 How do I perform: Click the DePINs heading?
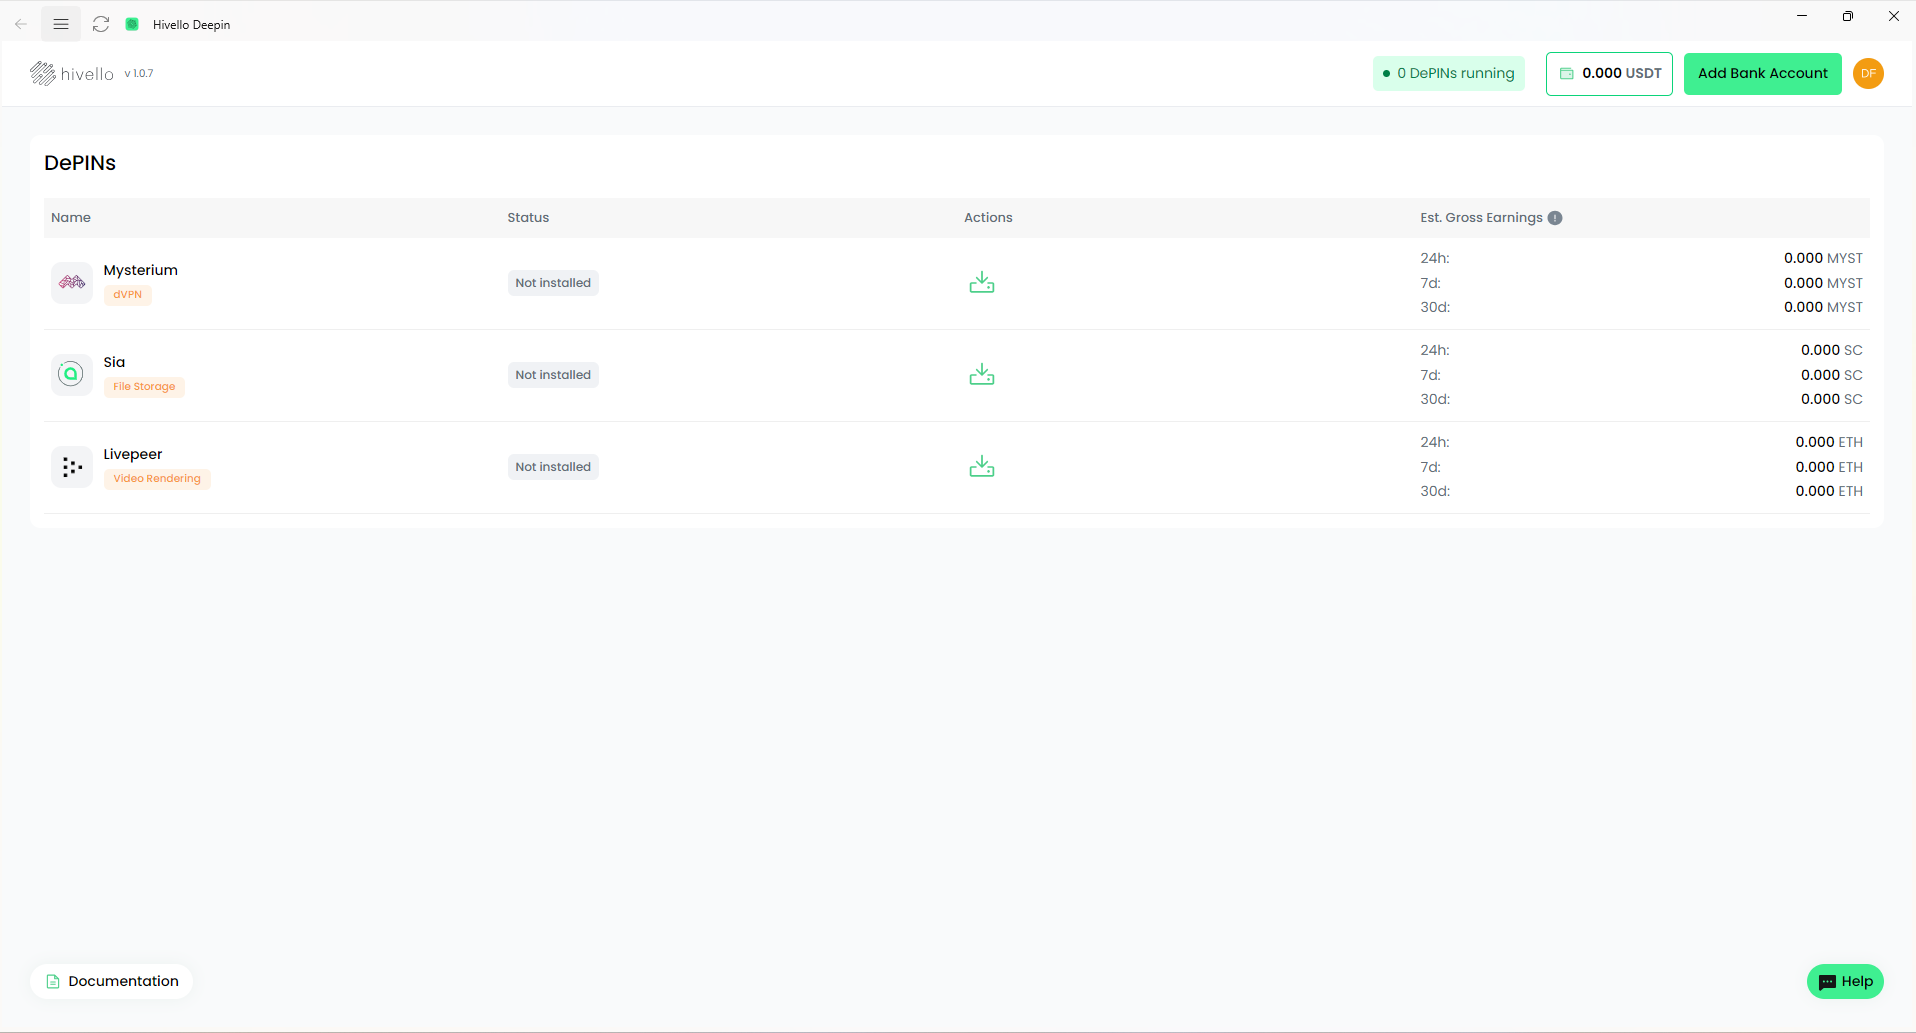79,162
